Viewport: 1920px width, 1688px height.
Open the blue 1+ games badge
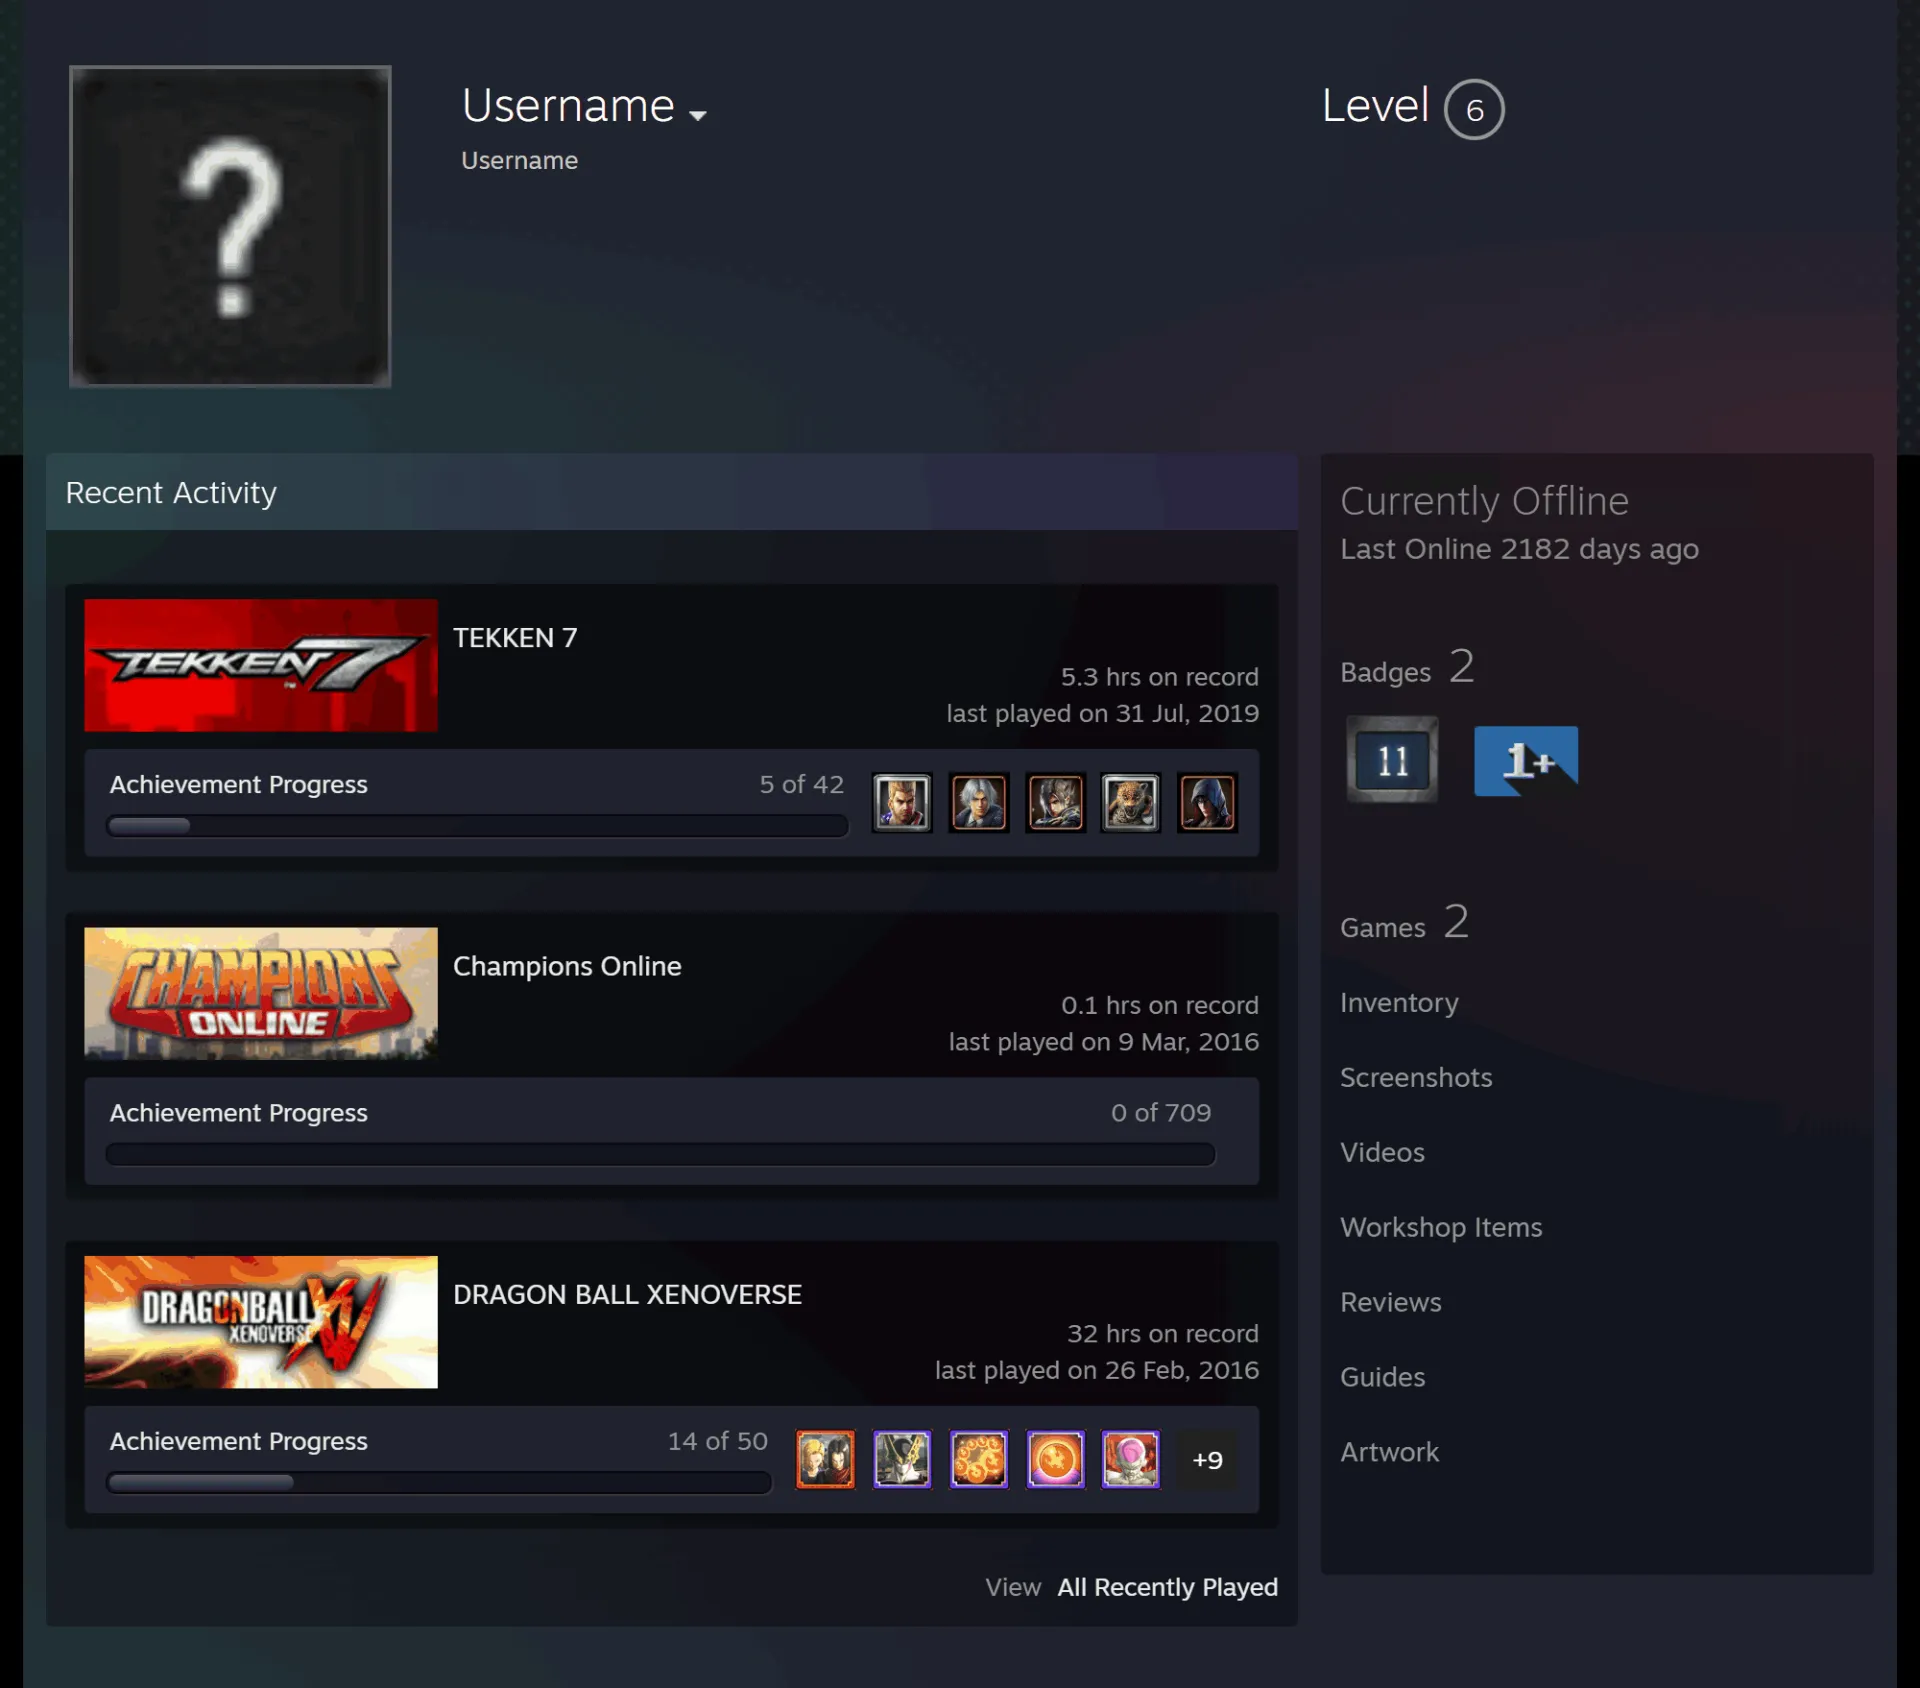[x=1526, y=761]
